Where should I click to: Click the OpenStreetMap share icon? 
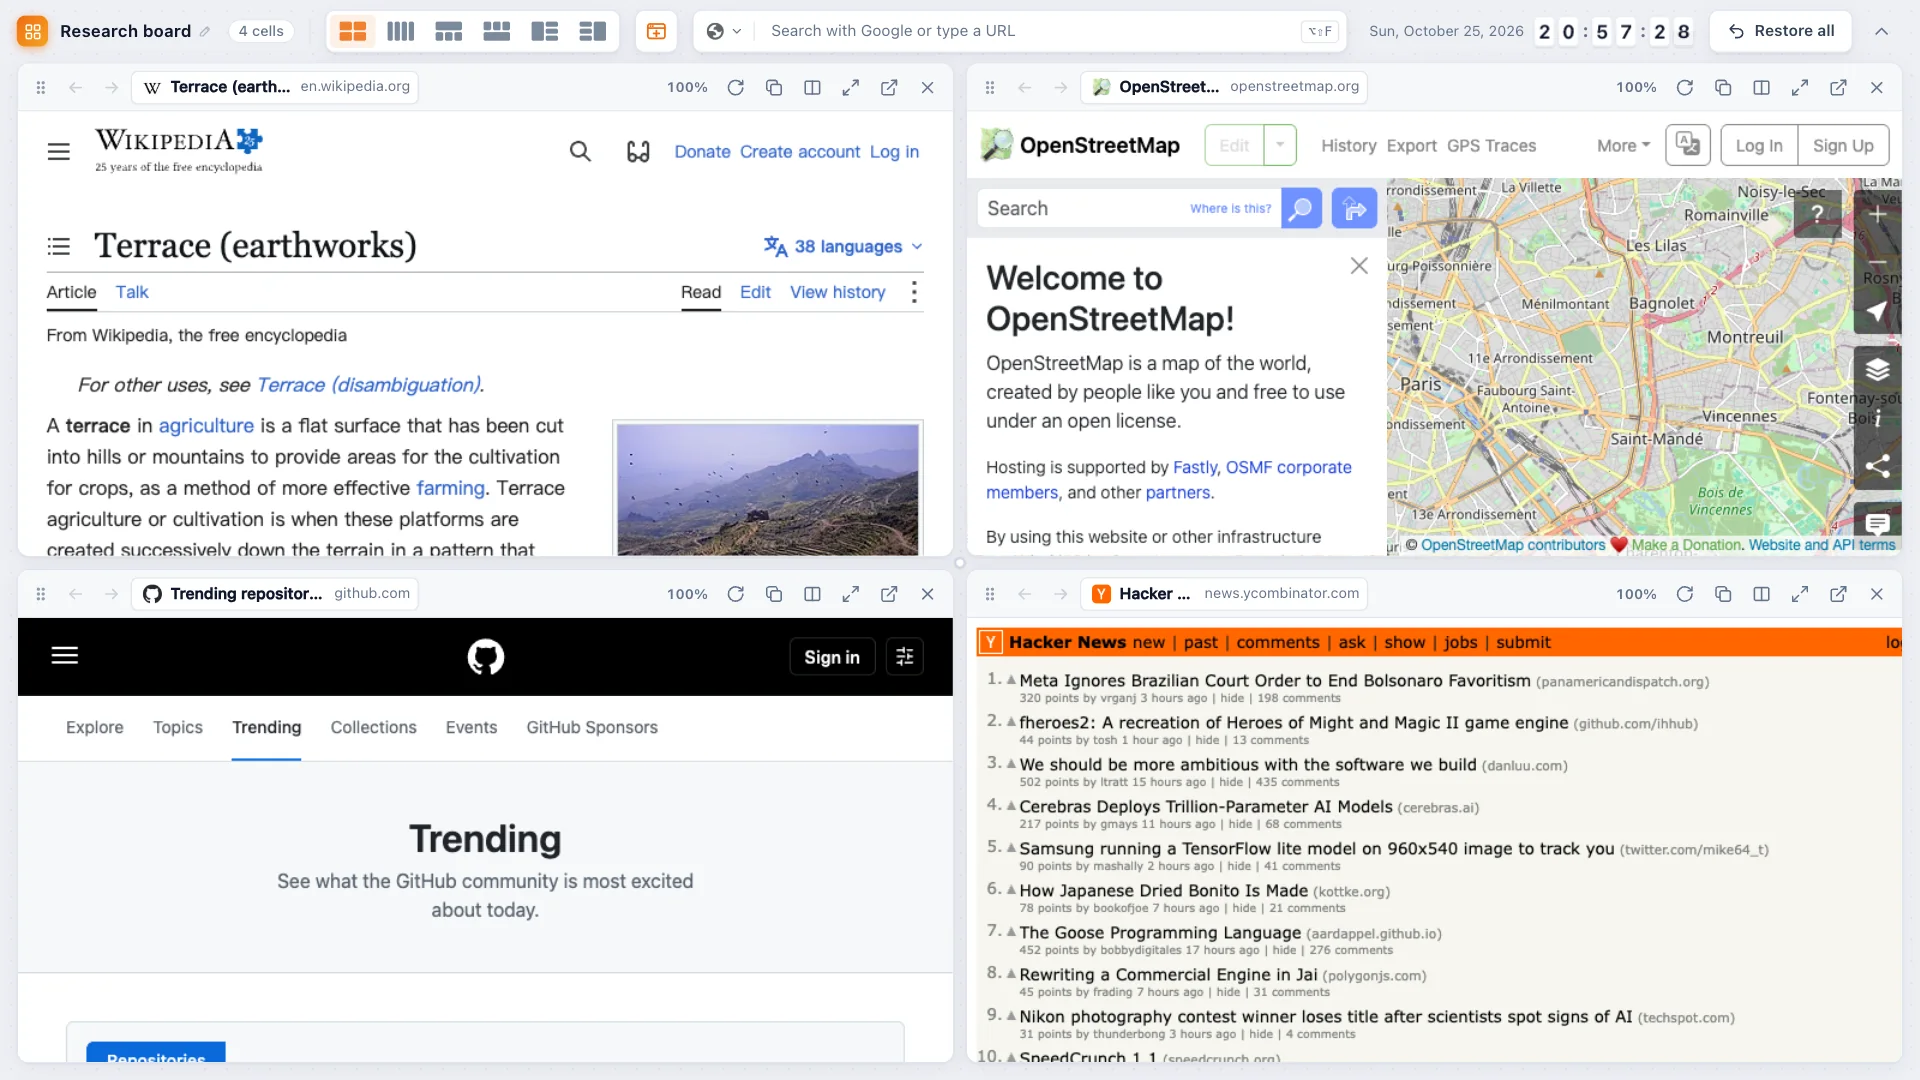click(x=1877, y=465)
